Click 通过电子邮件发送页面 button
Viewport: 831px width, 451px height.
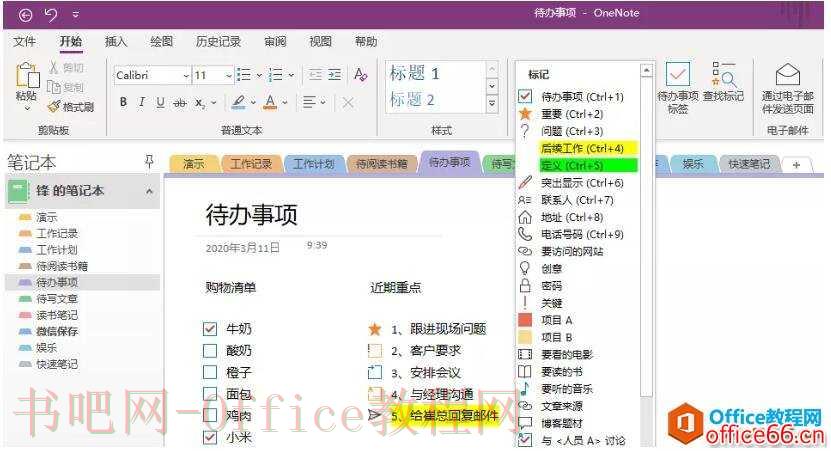pos(788,89)
